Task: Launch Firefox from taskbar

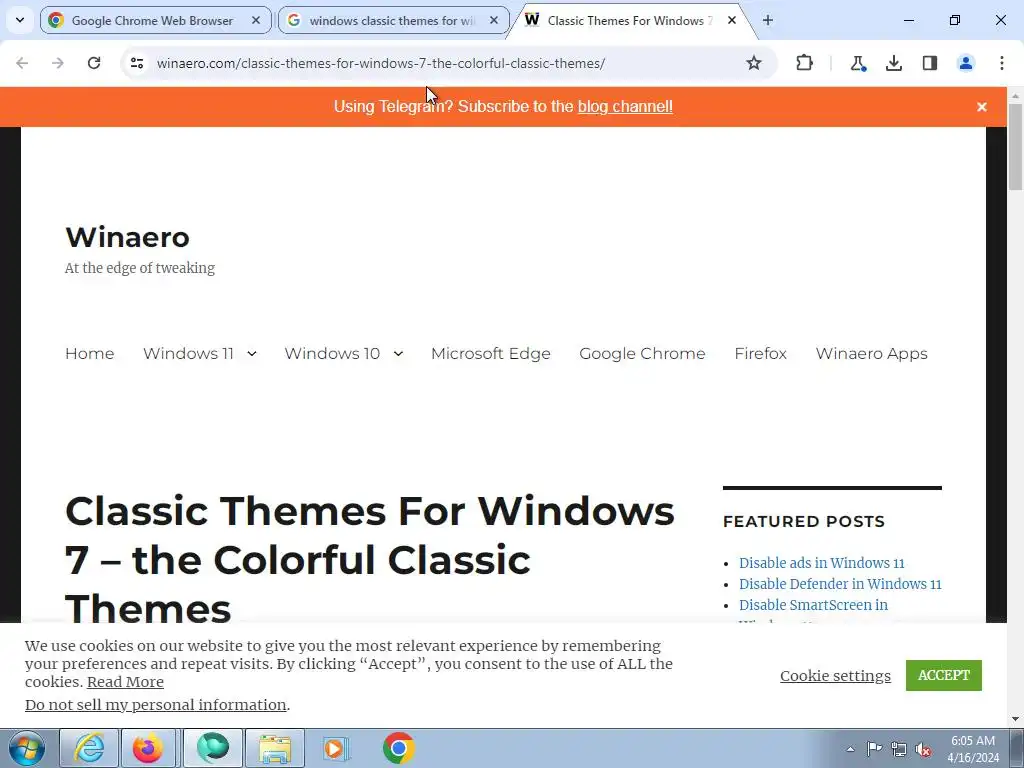Action: click(148, 748)
